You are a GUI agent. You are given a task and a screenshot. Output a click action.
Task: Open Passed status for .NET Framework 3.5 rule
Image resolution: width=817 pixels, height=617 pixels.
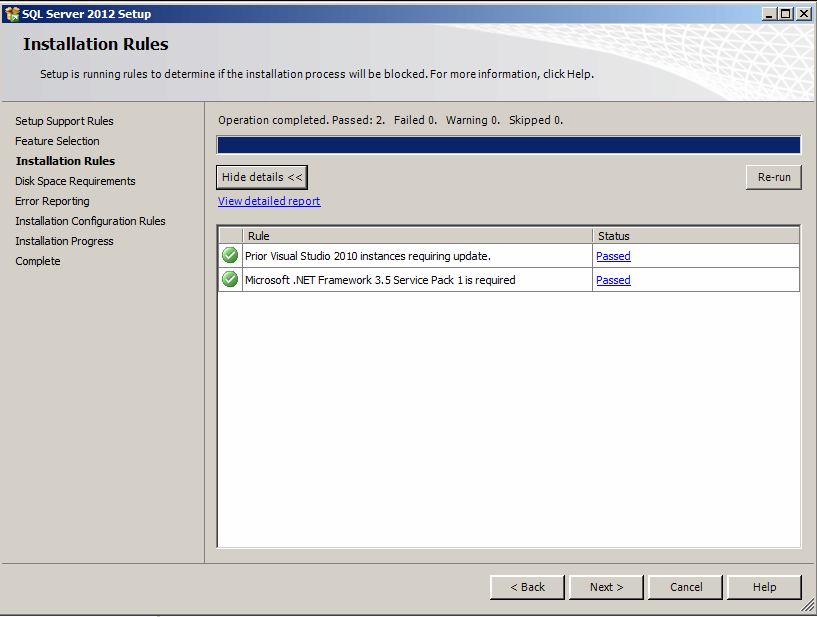613,280
